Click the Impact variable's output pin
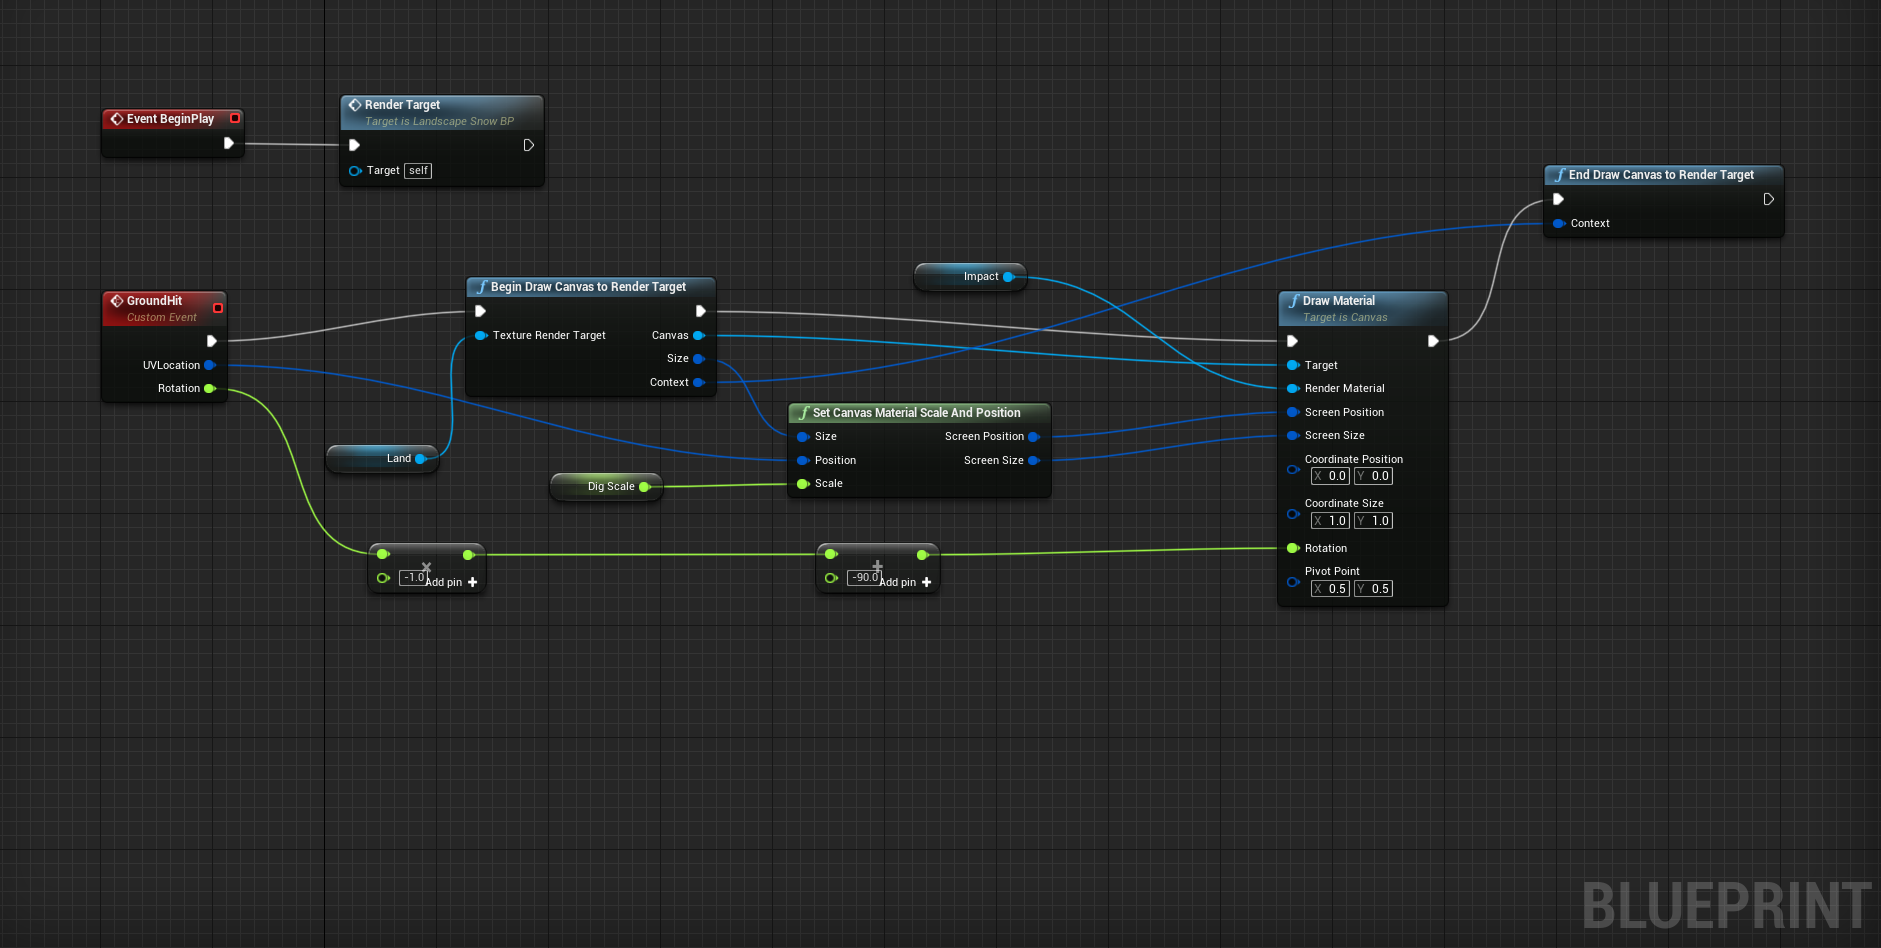Image resolution: width=1881 pixels, height=948 pixels. 1008,277
